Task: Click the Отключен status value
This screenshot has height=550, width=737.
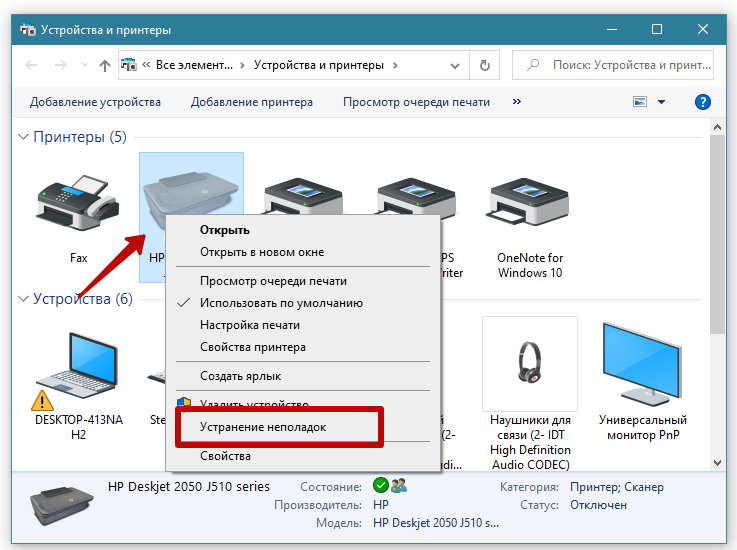Action: (x=598, y=505)
